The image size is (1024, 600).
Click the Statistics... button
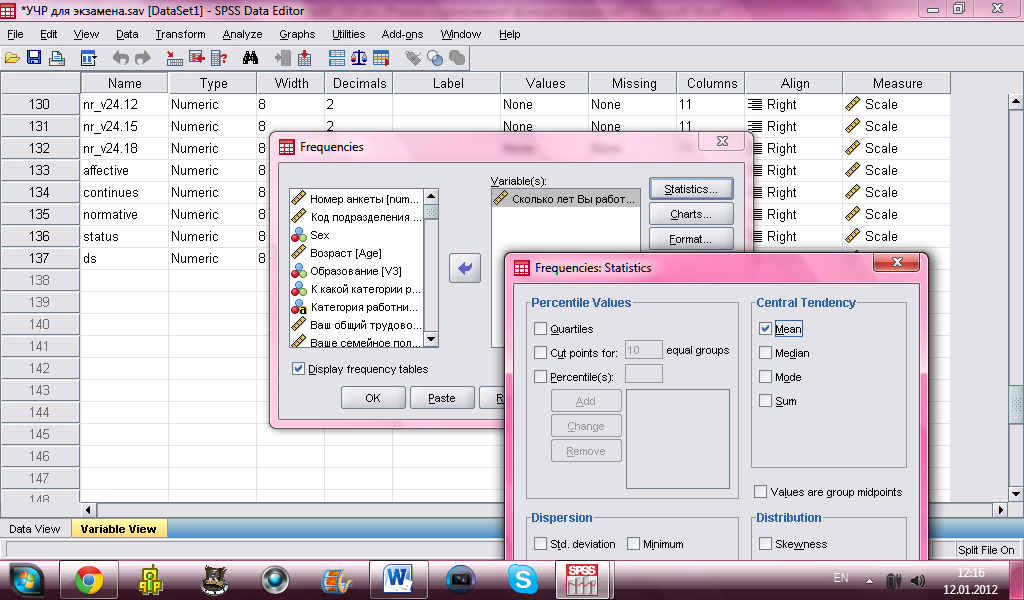[691, 189]
